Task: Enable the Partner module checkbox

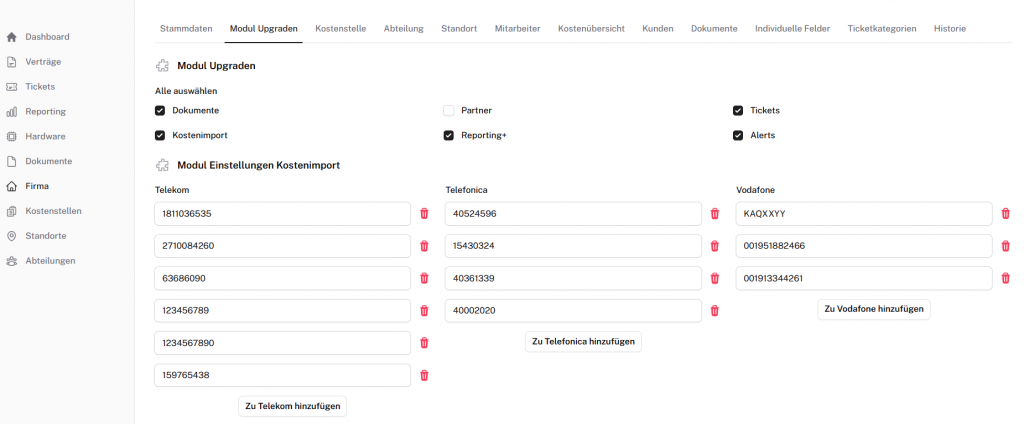Action: [x=449, y=110]
